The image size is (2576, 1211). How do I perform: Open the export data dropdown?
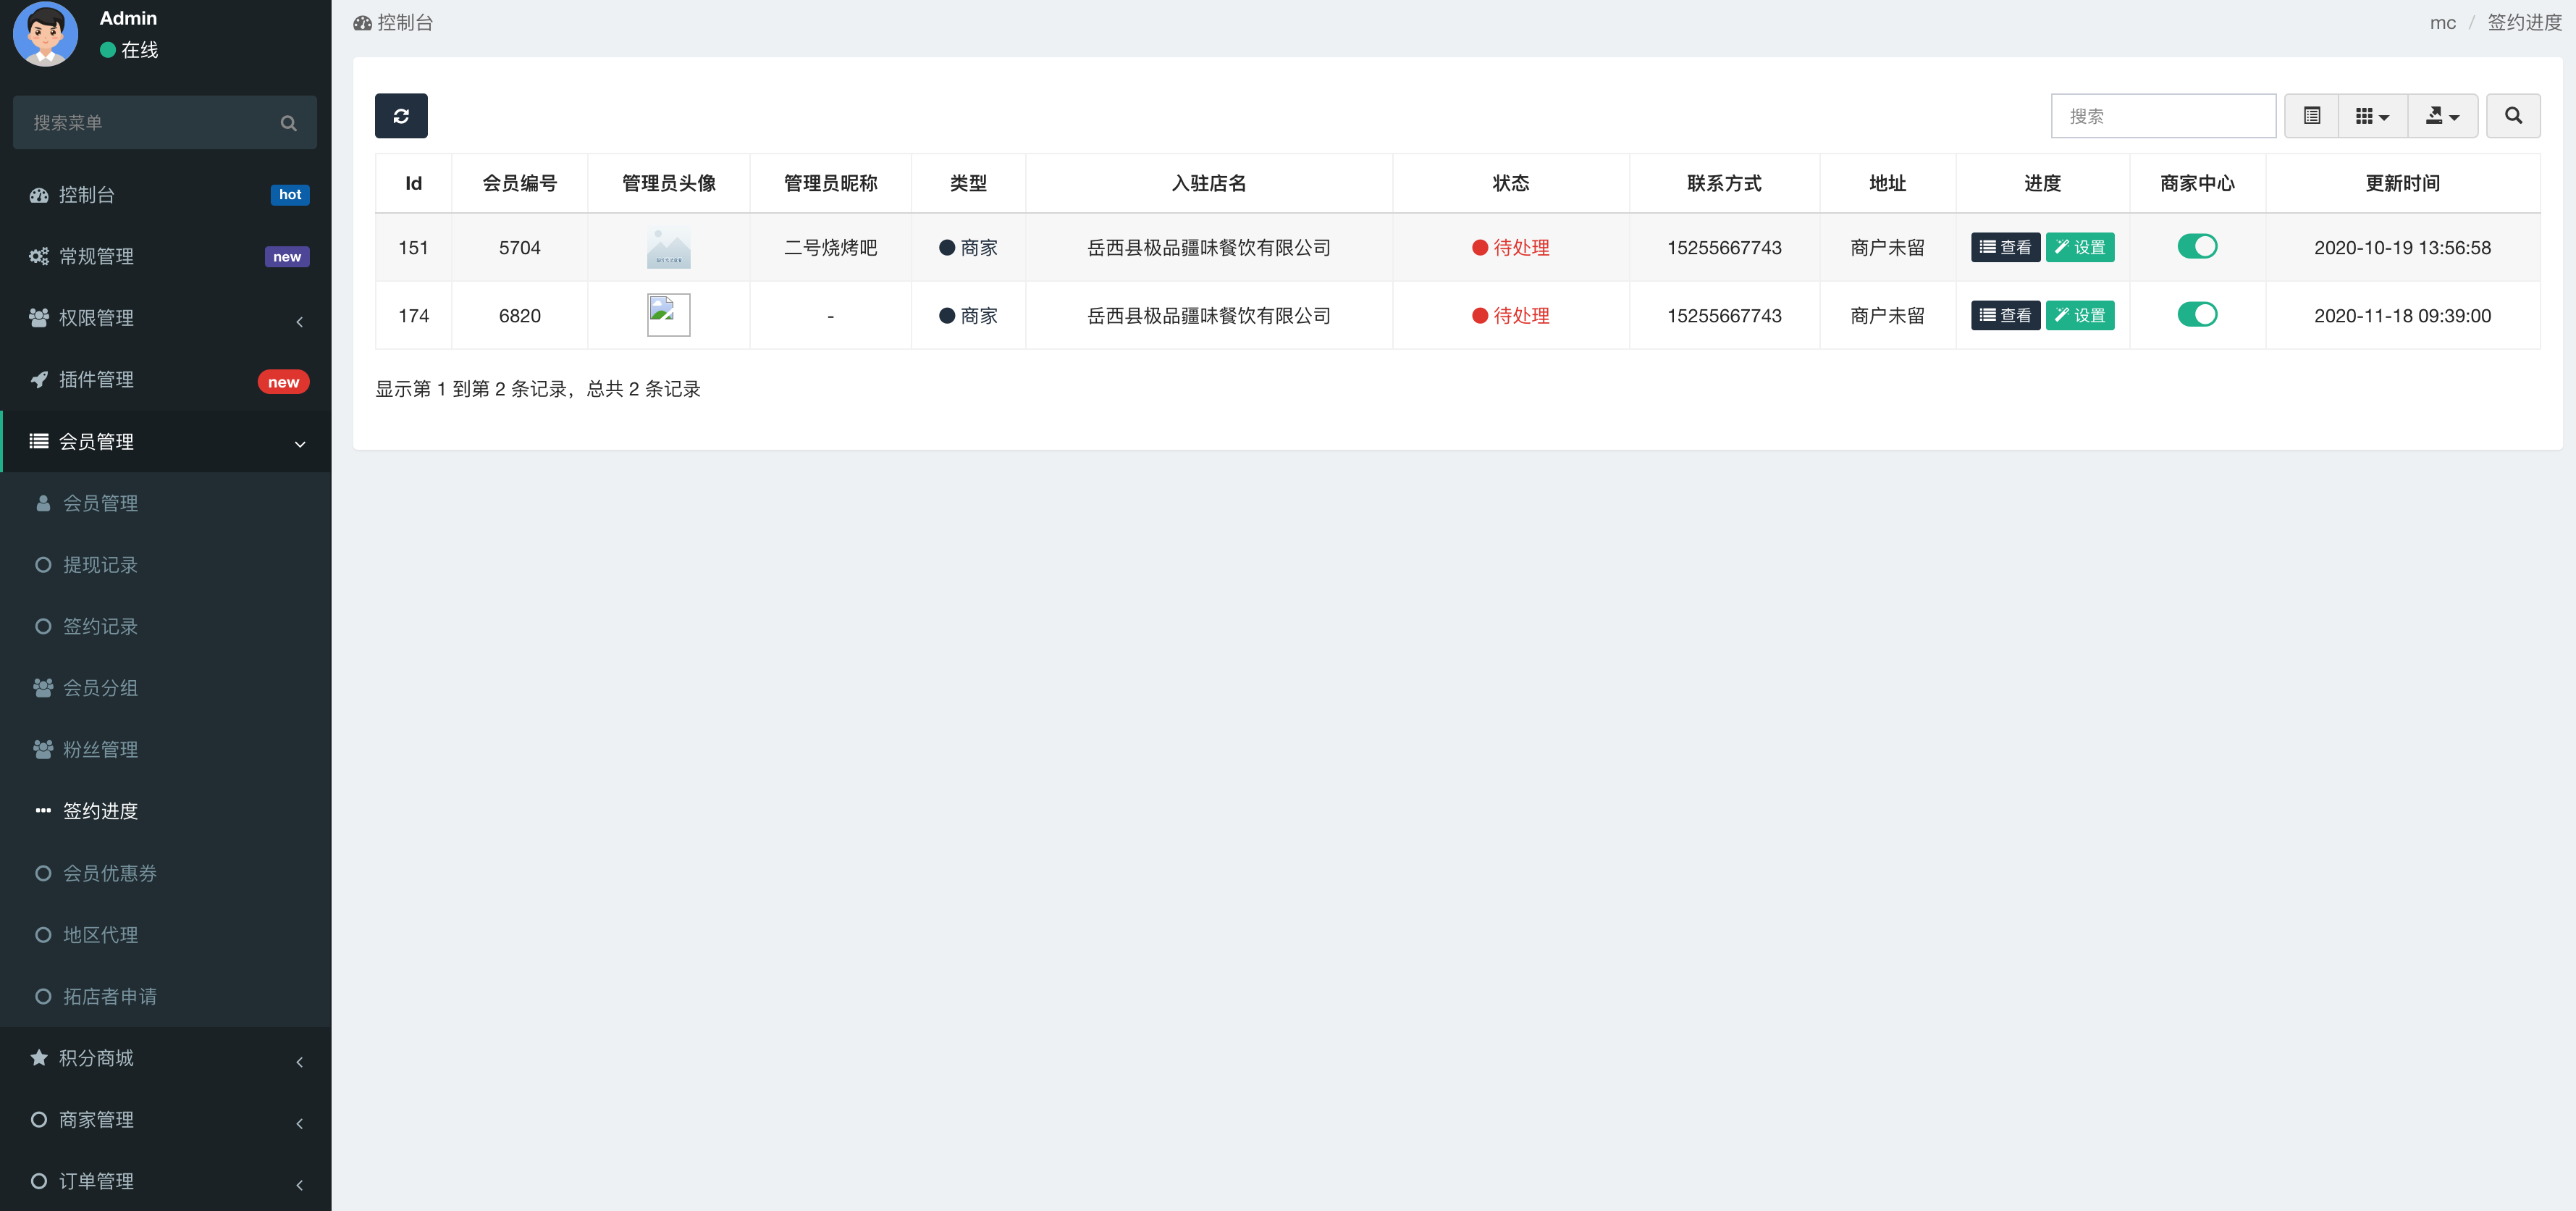pyautogui.click(x=2442, y=116)
